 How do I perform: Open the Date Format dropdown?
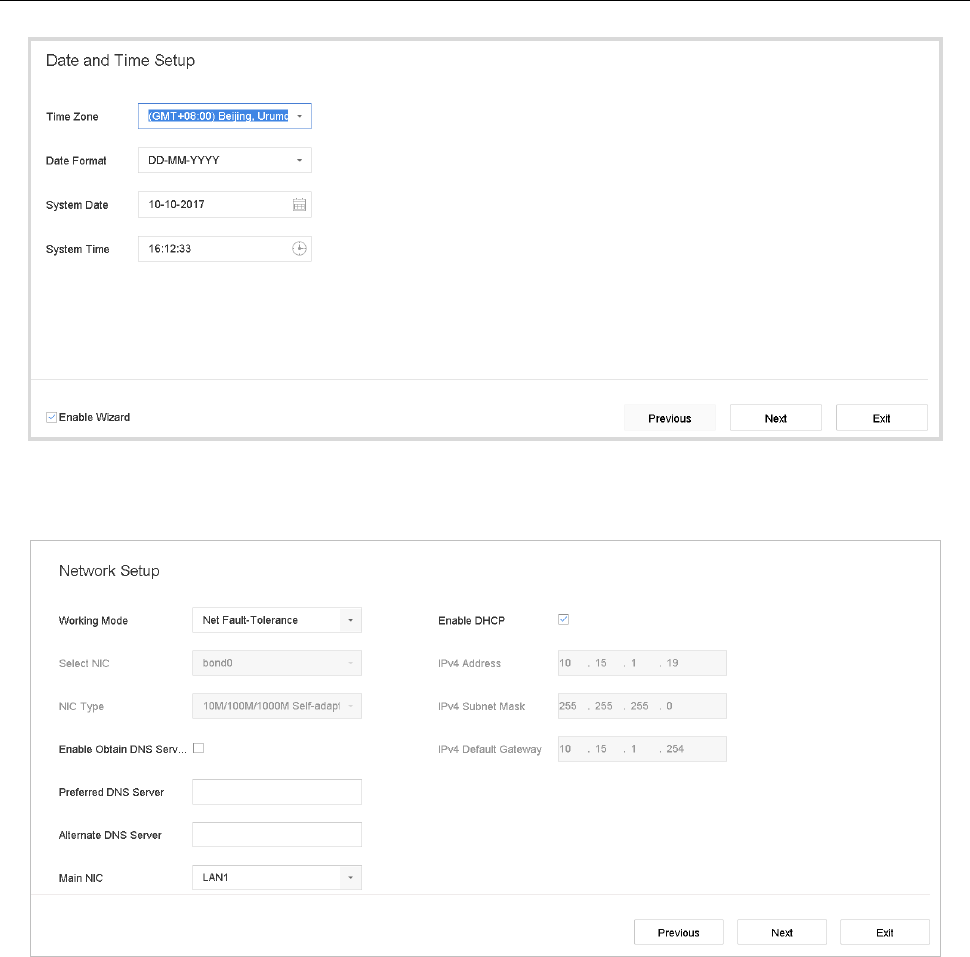[x=300, y=161]
